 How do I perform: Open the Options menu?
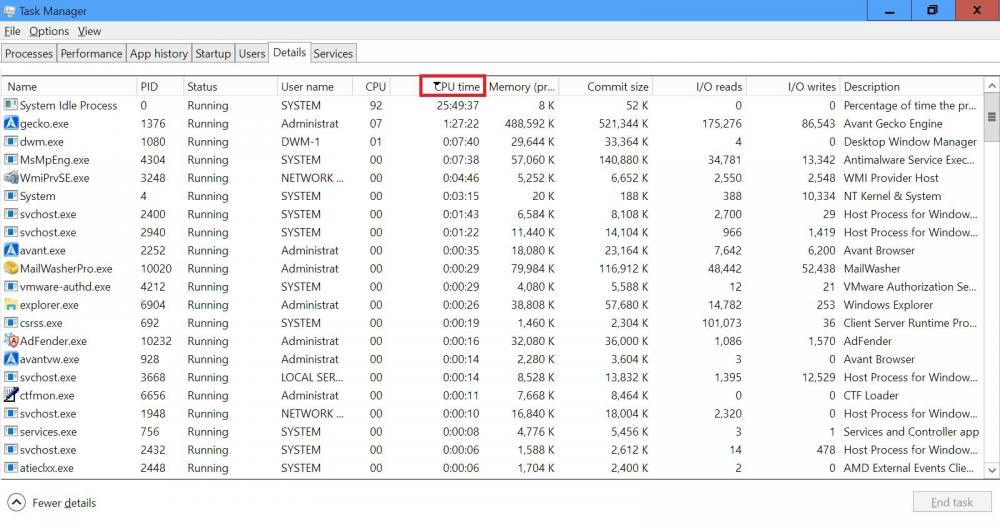tap(49, 31)
